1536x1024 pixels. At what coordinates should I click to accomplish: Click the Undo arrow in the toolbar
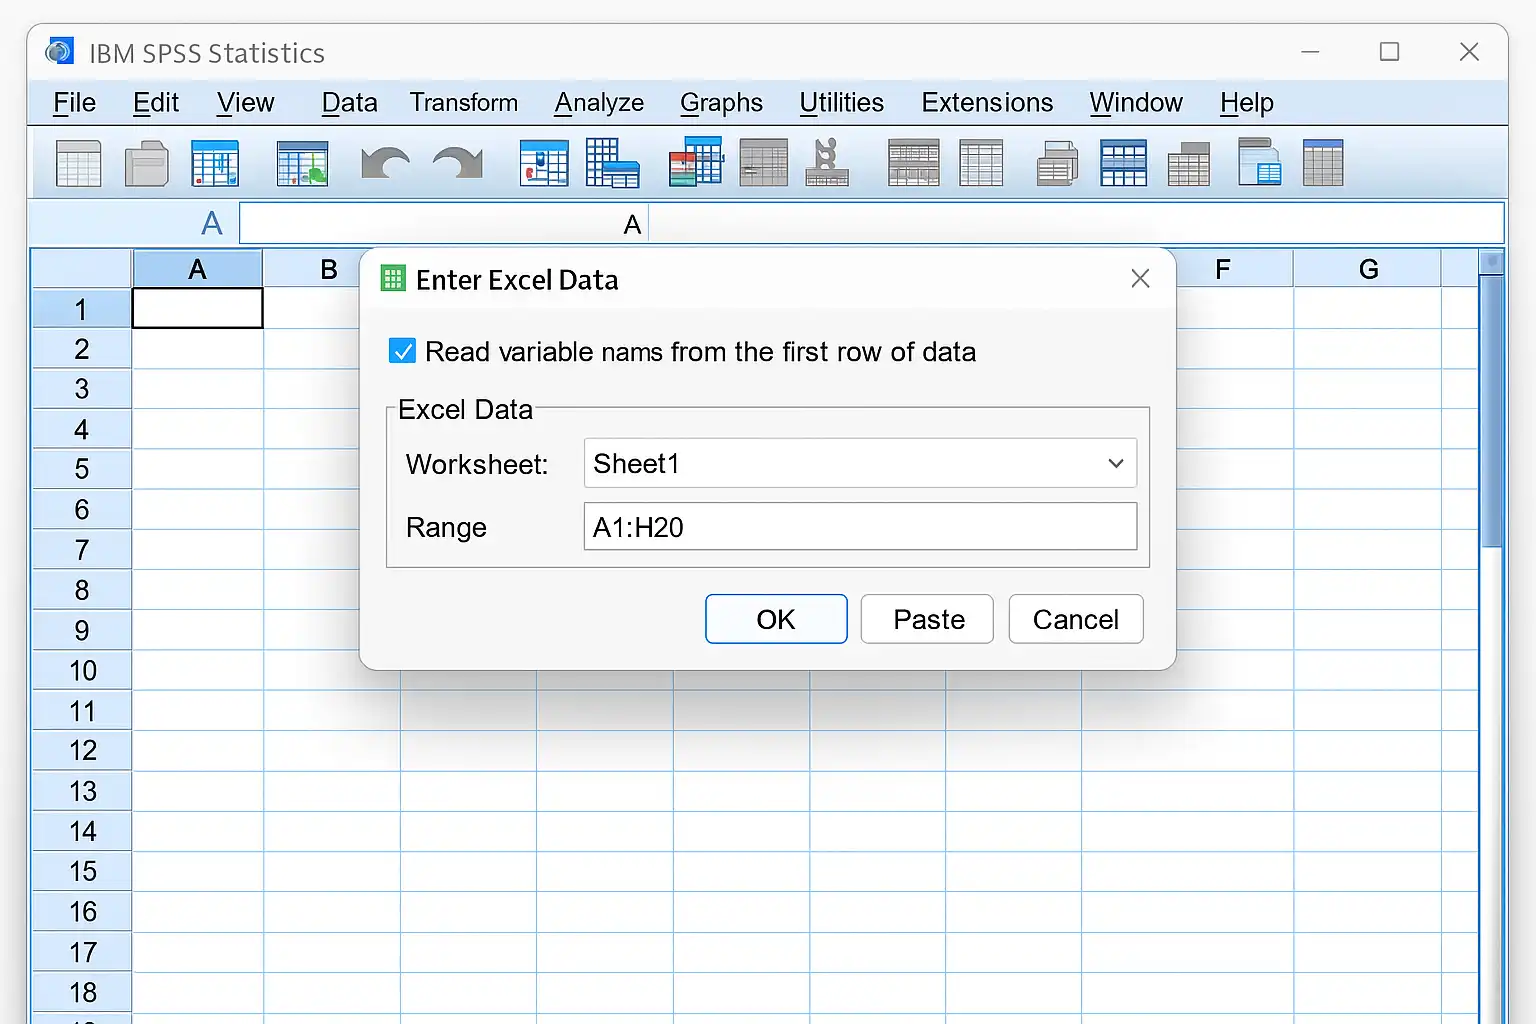click(385, 164)
